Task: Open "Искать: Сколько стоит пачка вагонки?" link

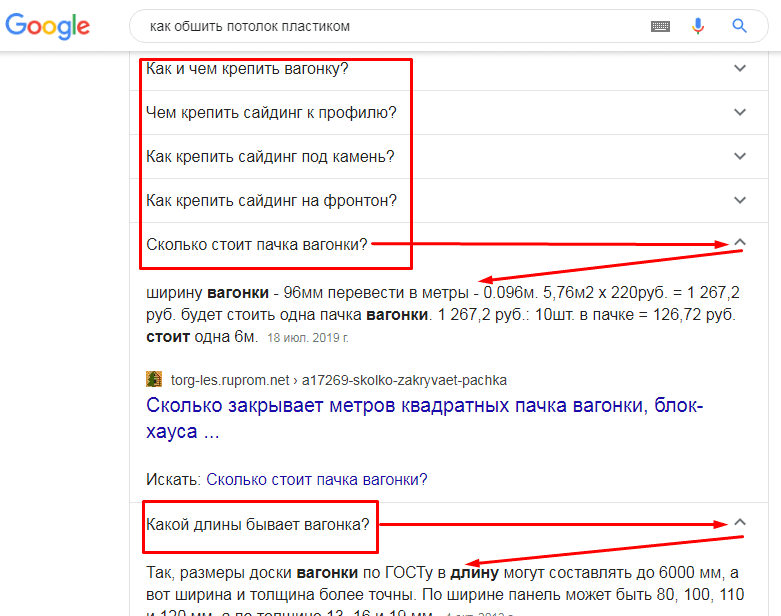Action: [317, 480]
